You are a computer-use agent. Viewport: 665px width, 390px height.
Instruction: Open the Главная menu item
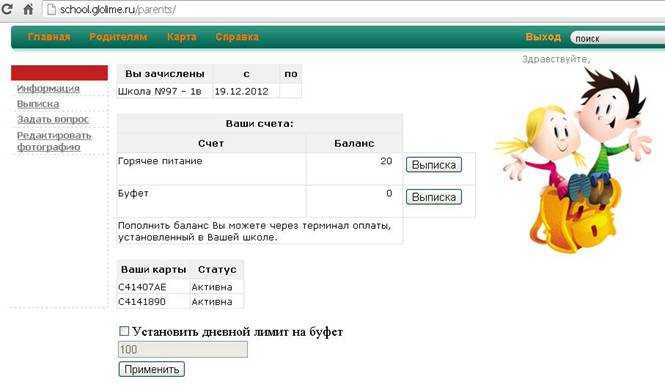(49, 37)
